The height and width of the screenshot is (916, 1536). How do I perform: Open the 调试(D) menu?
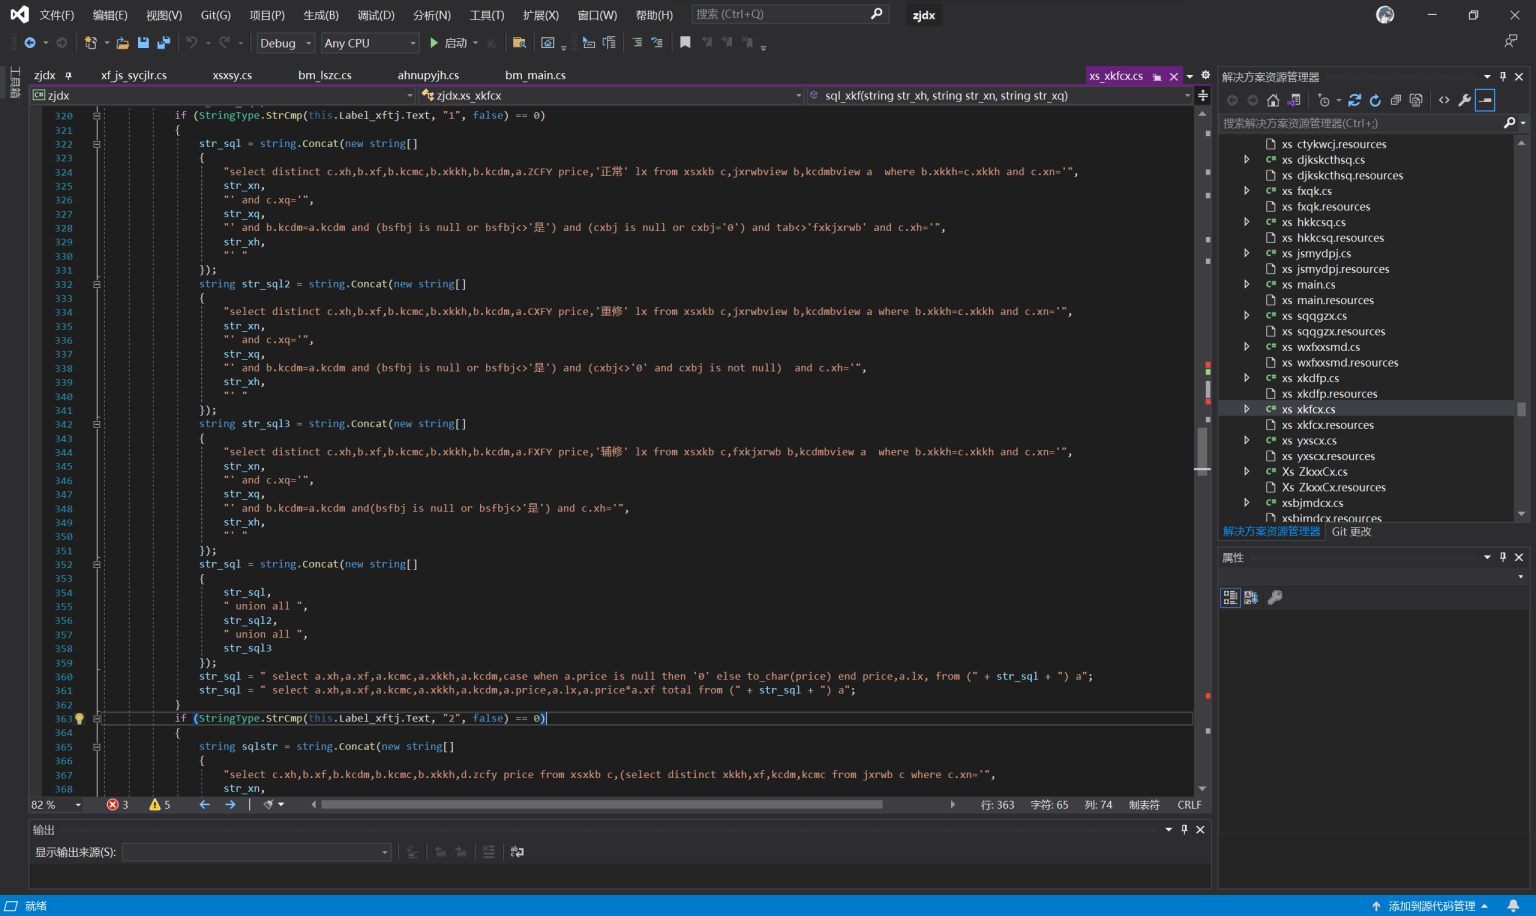376,15
